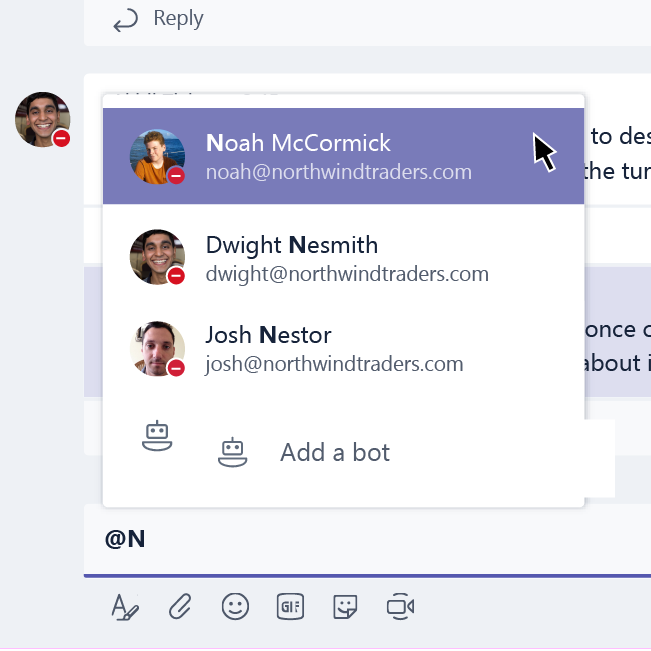Click the message author's avatar left of the popup
The image size is (651, 651).
[x=42, y=119]
